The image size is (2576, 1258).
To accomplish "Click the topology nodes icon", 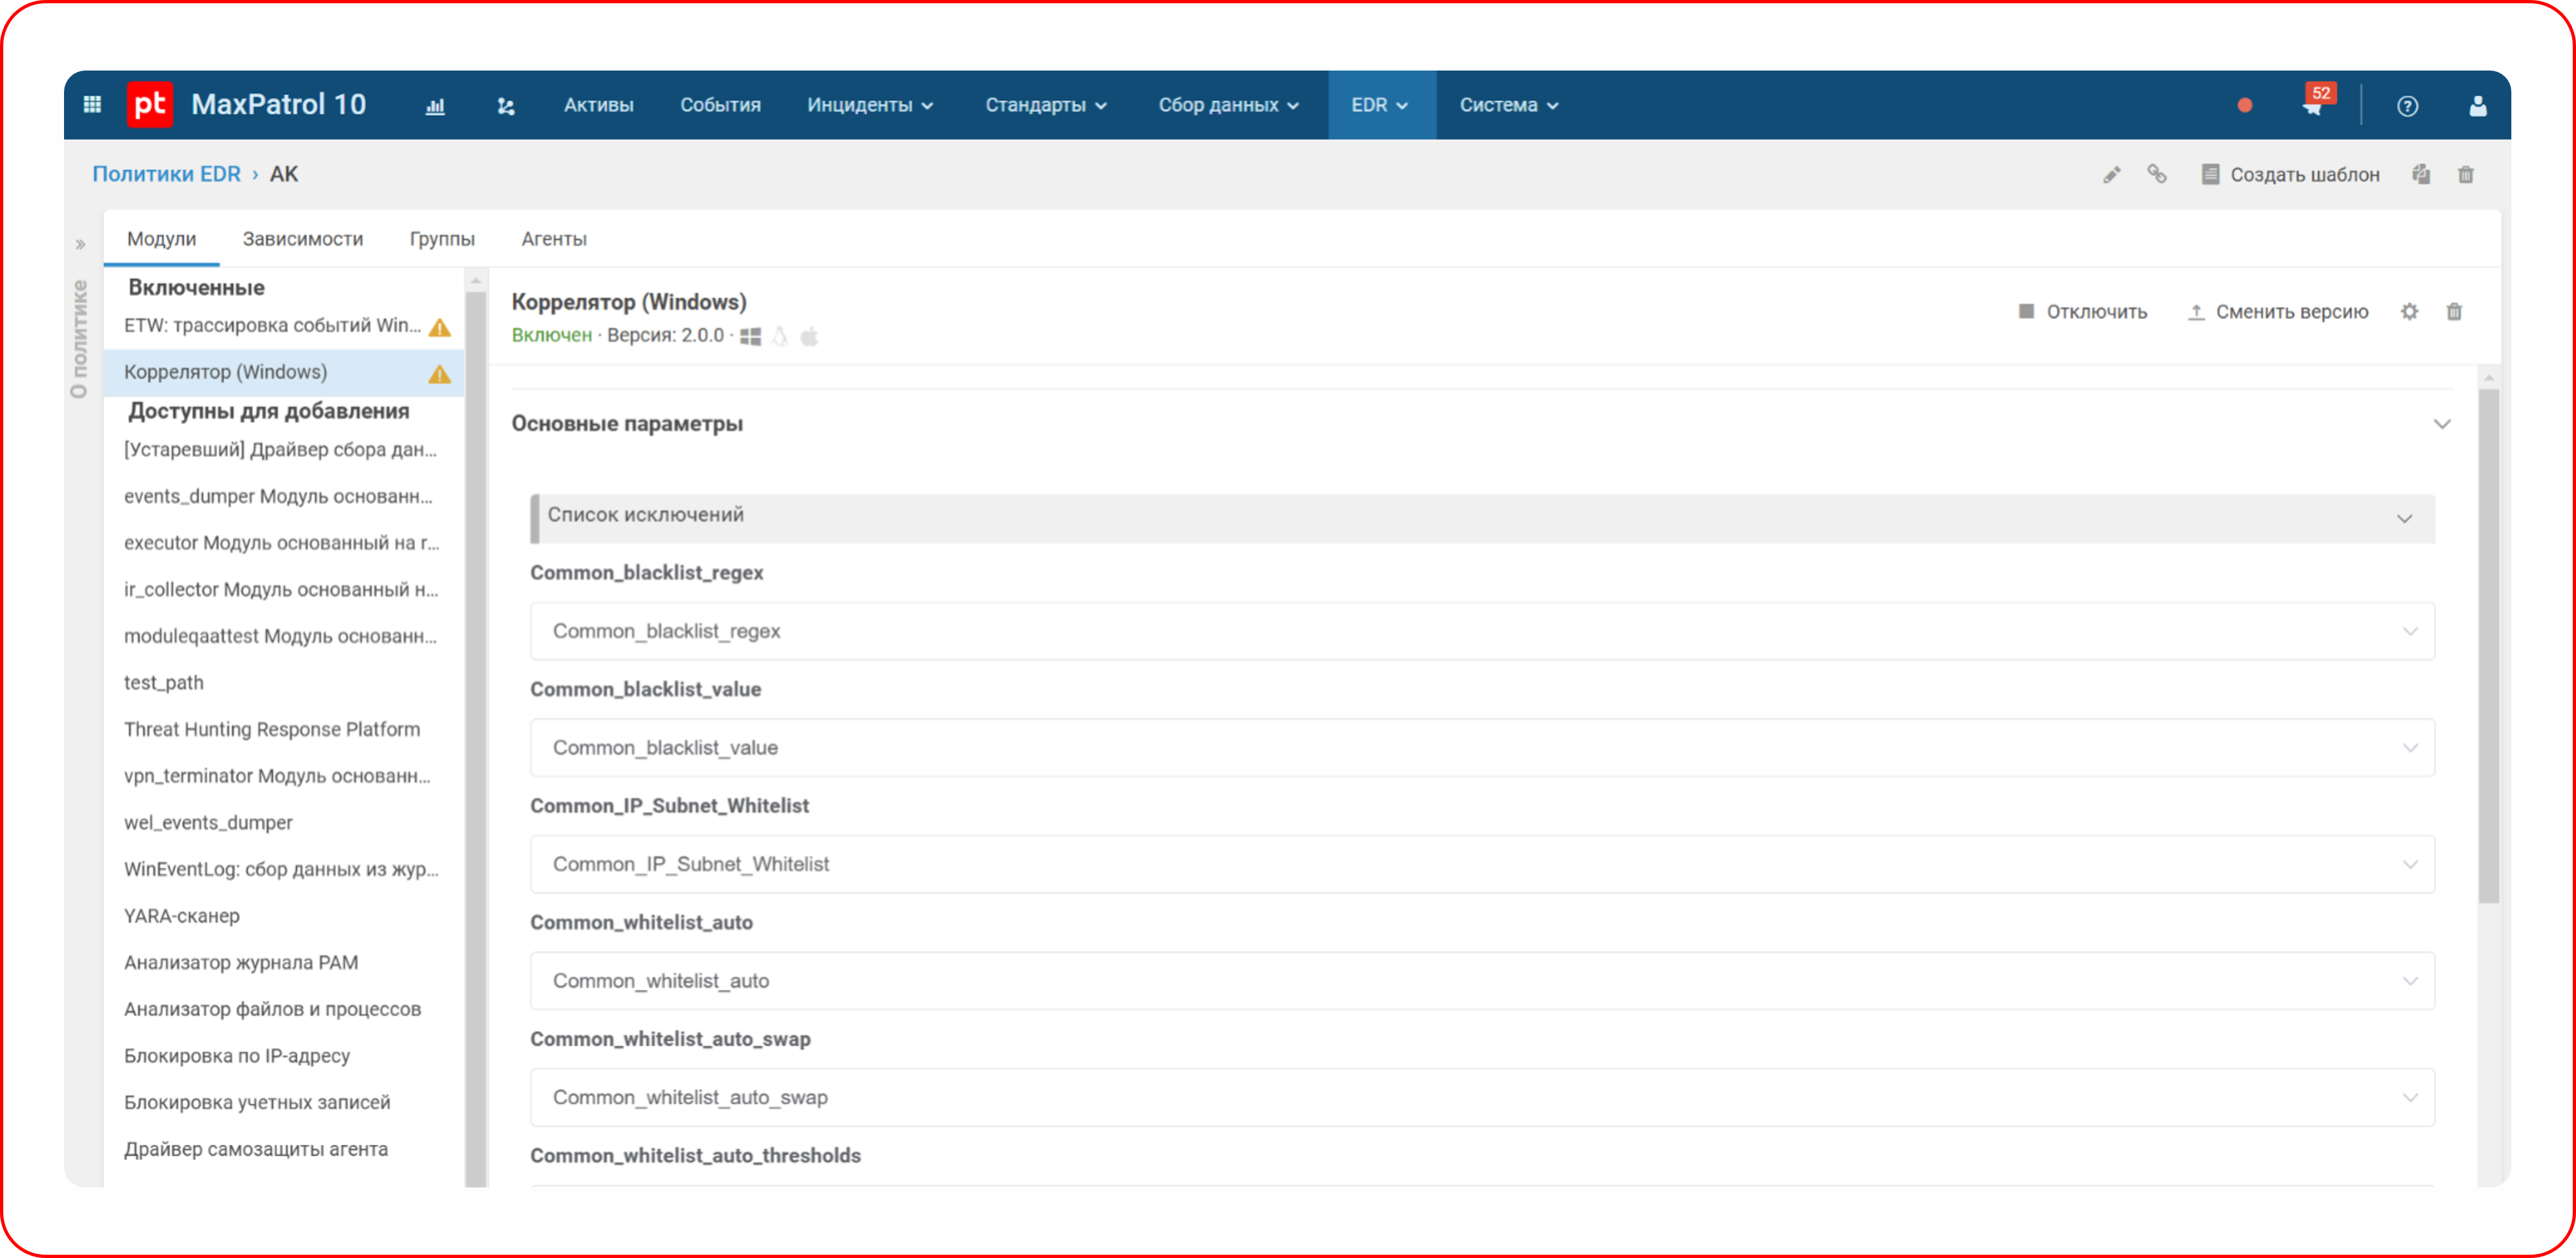I will 506,106.
